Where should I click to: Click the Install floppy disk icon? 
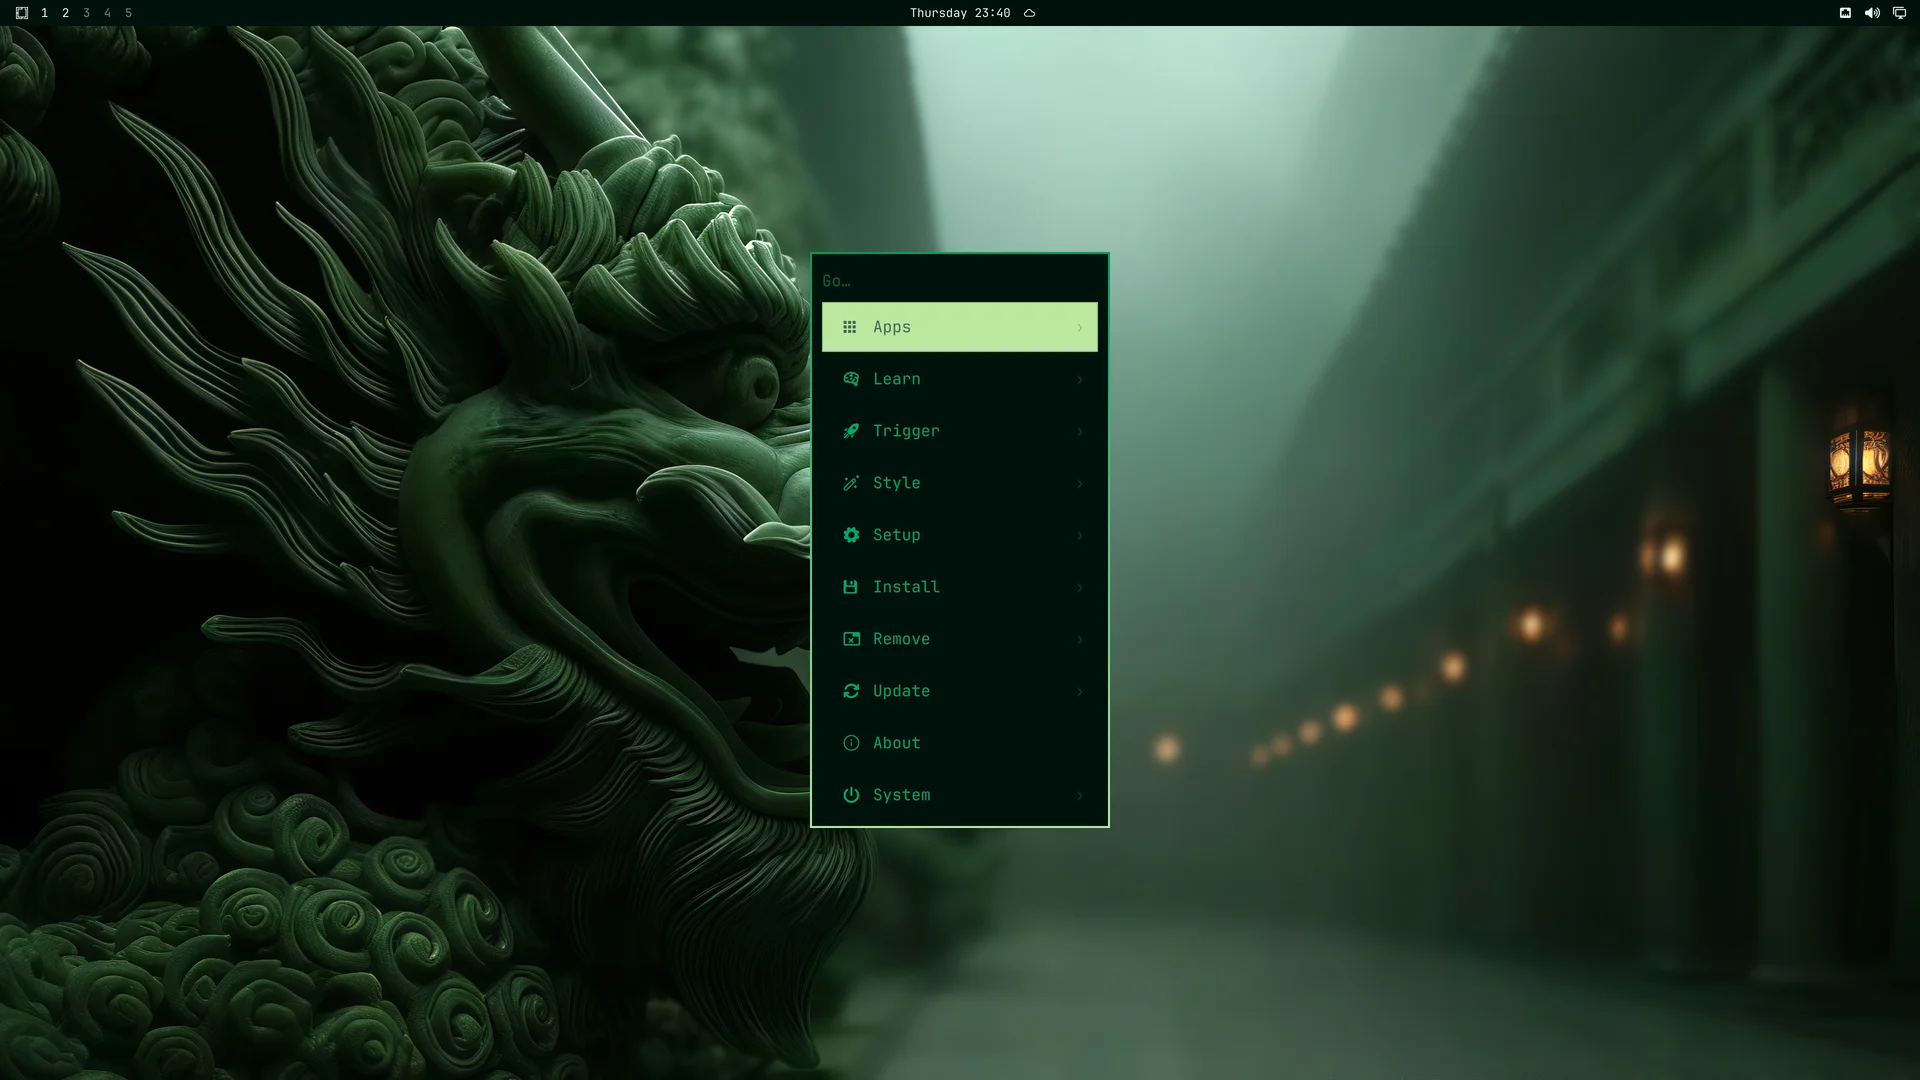851,587
